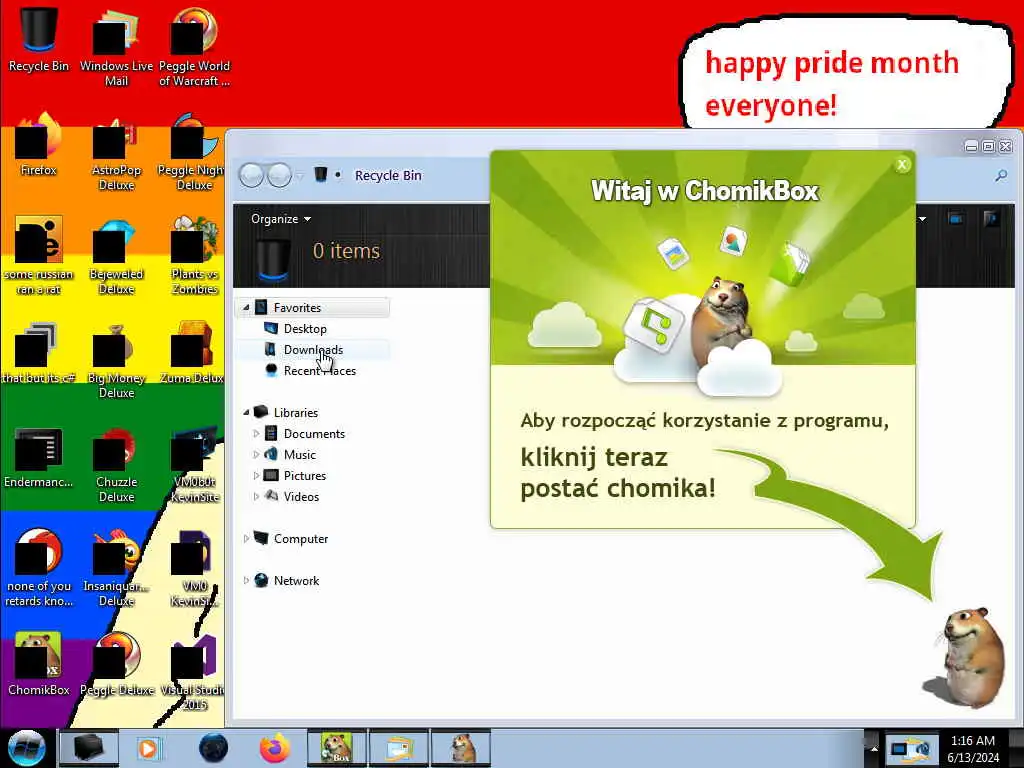Viewport: 1024px width, 768px height.
Task: Collapse the Favorites tree group
Action: 246,307
